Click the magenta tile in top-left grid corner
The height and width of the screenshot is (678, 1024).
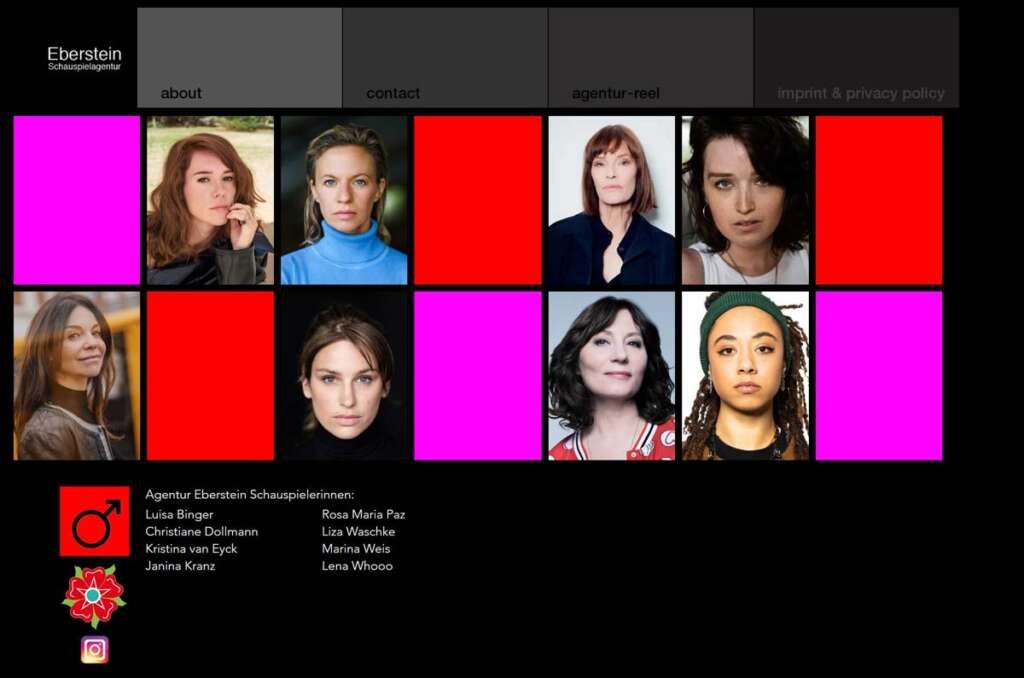[76, 200]
